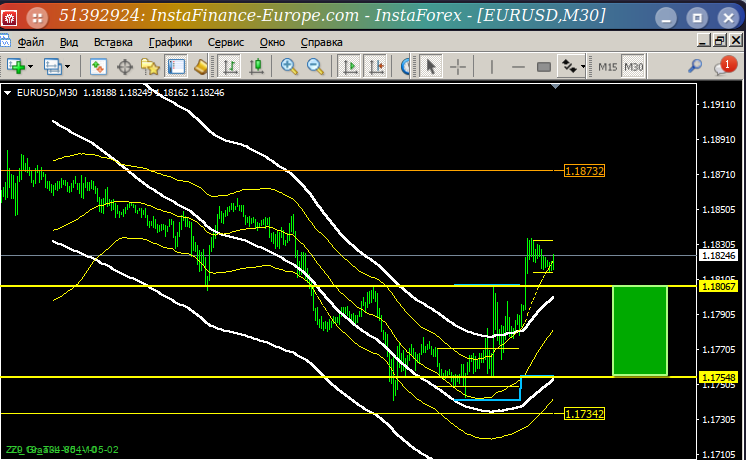The image size is (746, 460).
Task: Click the chart shift marker triangle
Action: point(555,87)
